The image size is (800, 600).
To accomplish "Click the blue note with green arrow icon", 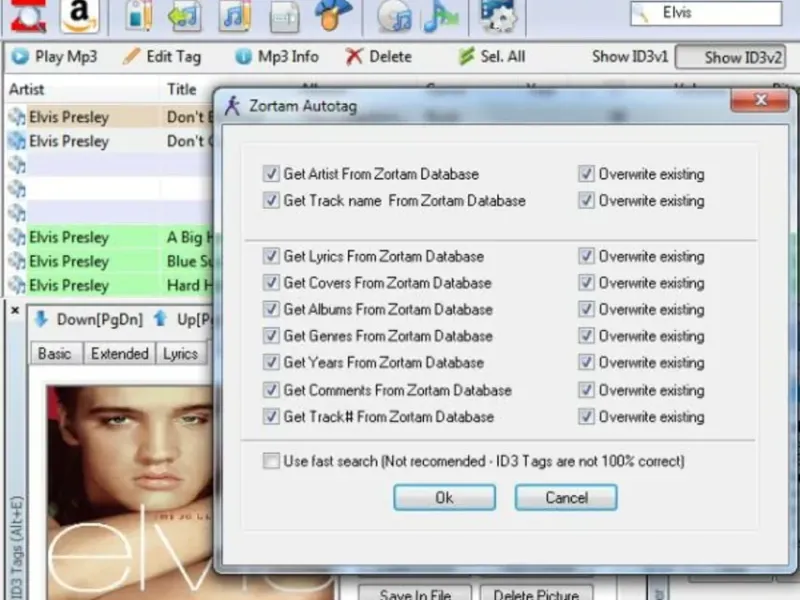I will pyautogui.click(x=441, y=16).
